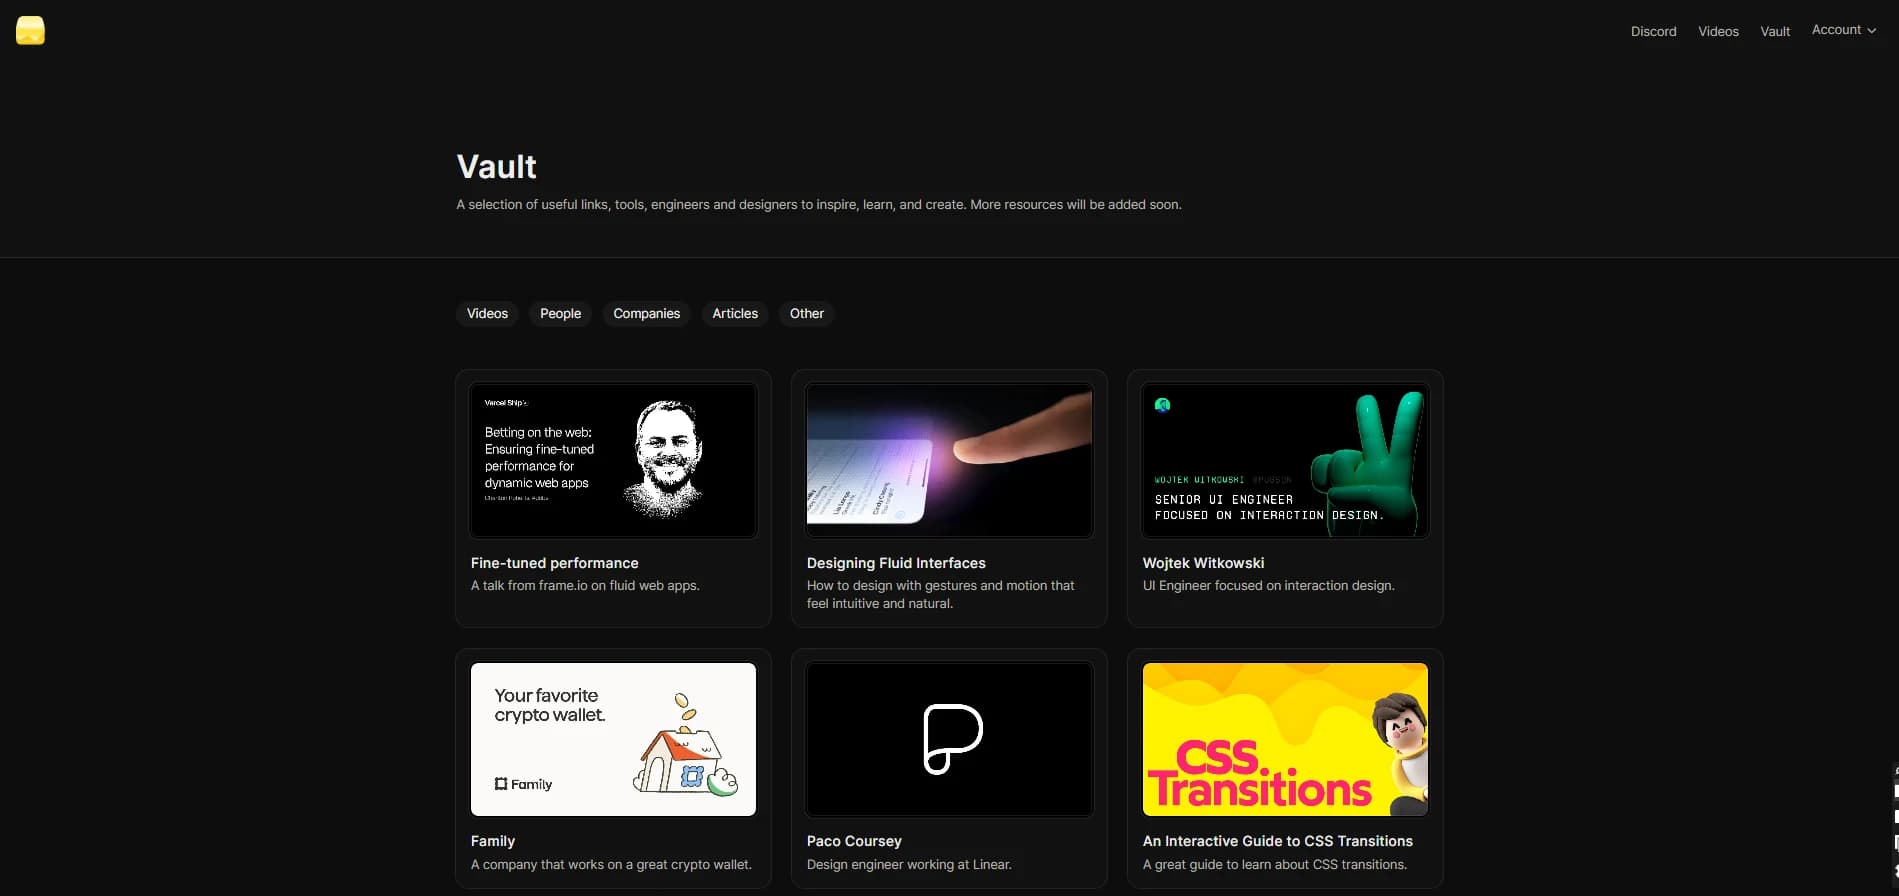Choose the Other filter pill

[806, 314]
